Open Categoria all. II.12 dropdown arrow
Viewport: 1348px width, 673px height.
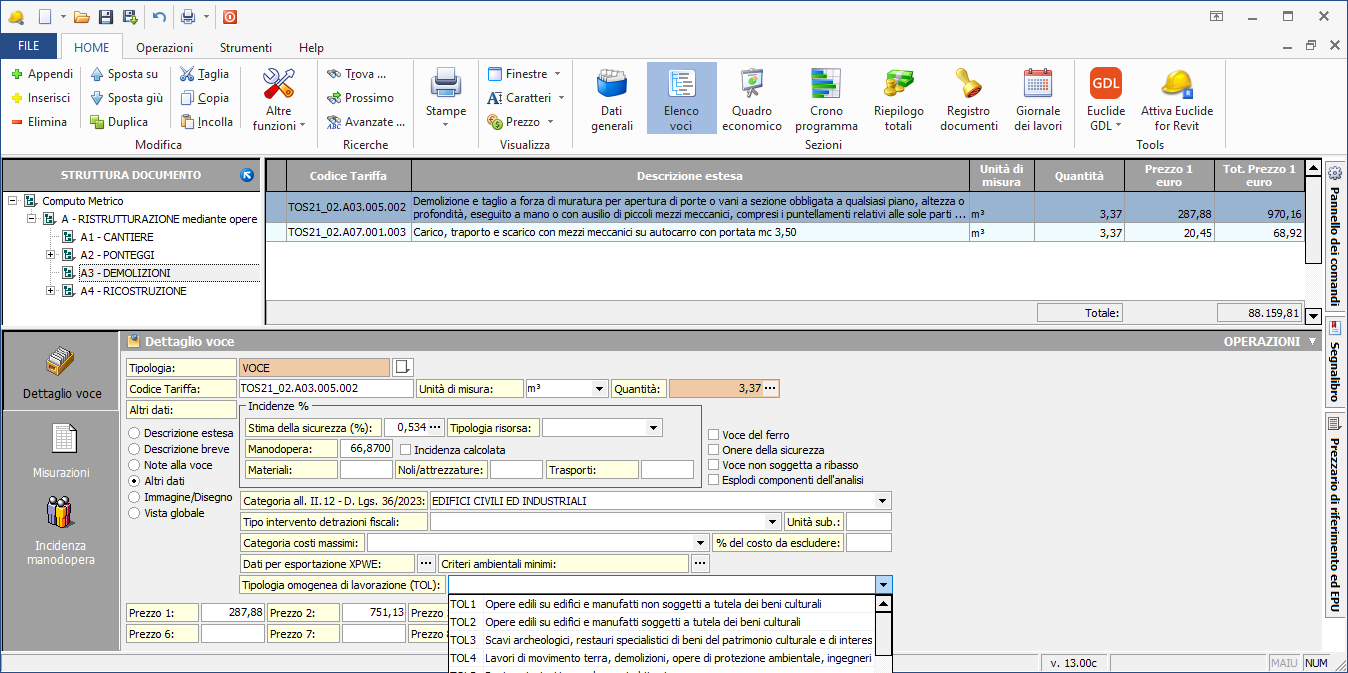882,501
